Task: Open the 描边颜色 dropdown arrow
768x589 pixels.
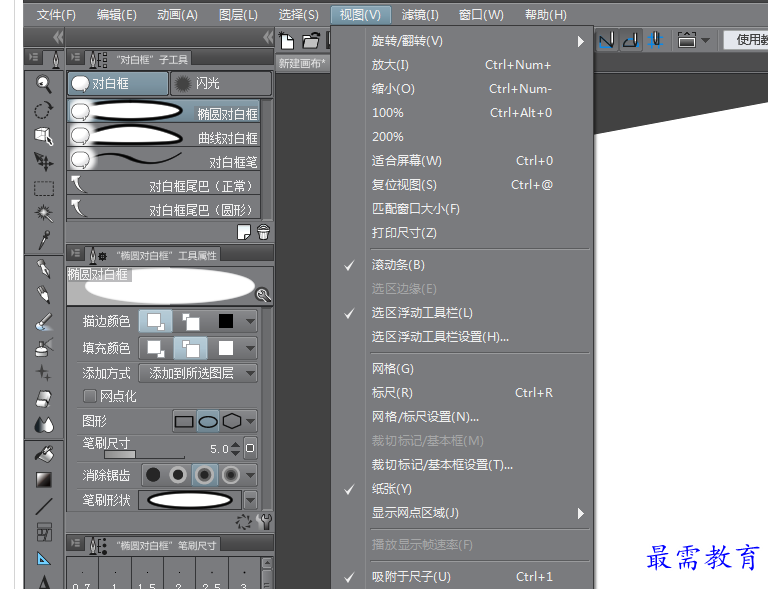Action: click(x=250, y=322)
